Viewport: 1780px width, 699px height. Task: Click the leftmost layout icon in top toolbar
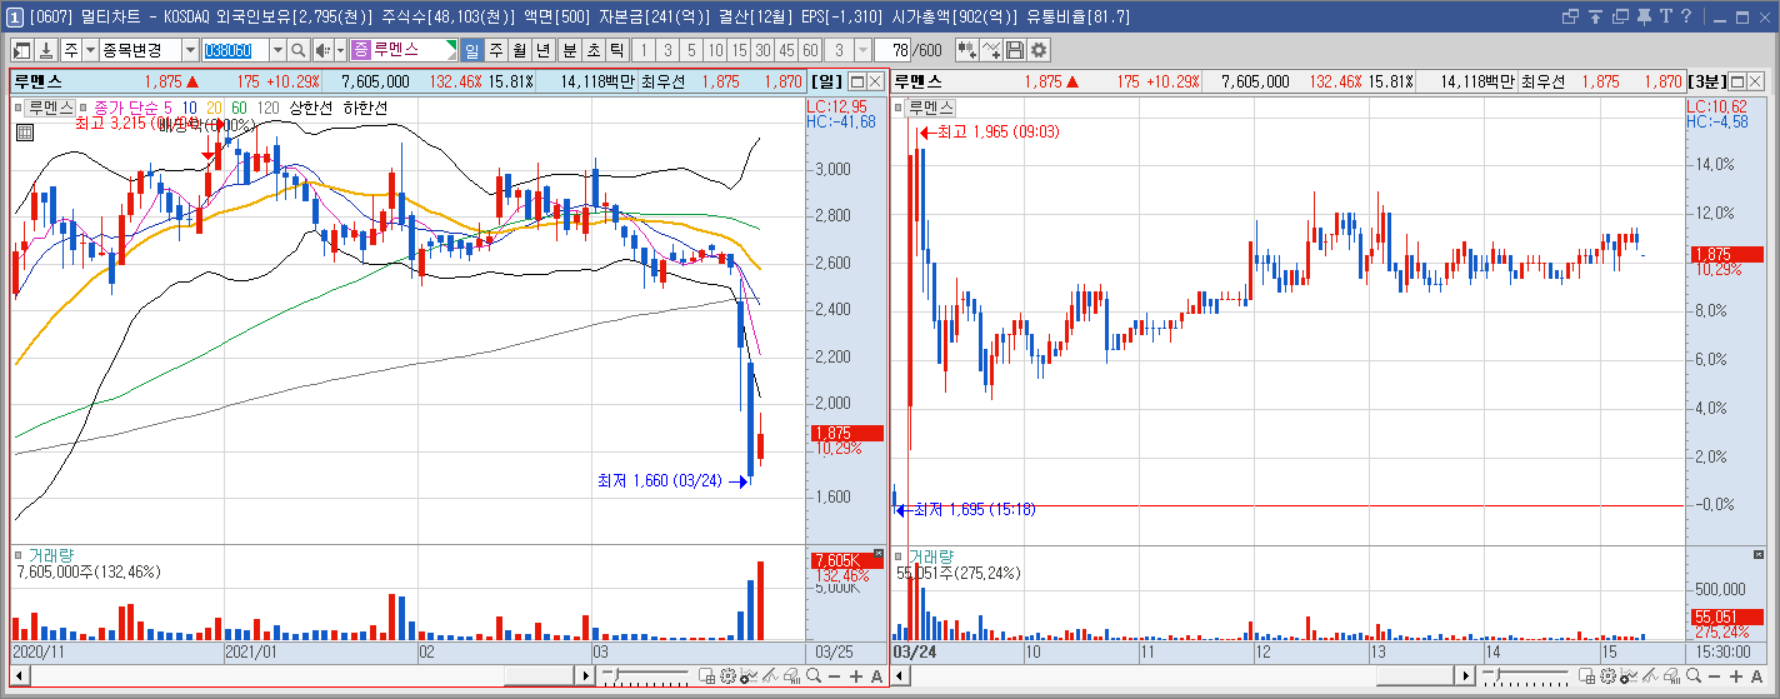[x=22, y=50]
